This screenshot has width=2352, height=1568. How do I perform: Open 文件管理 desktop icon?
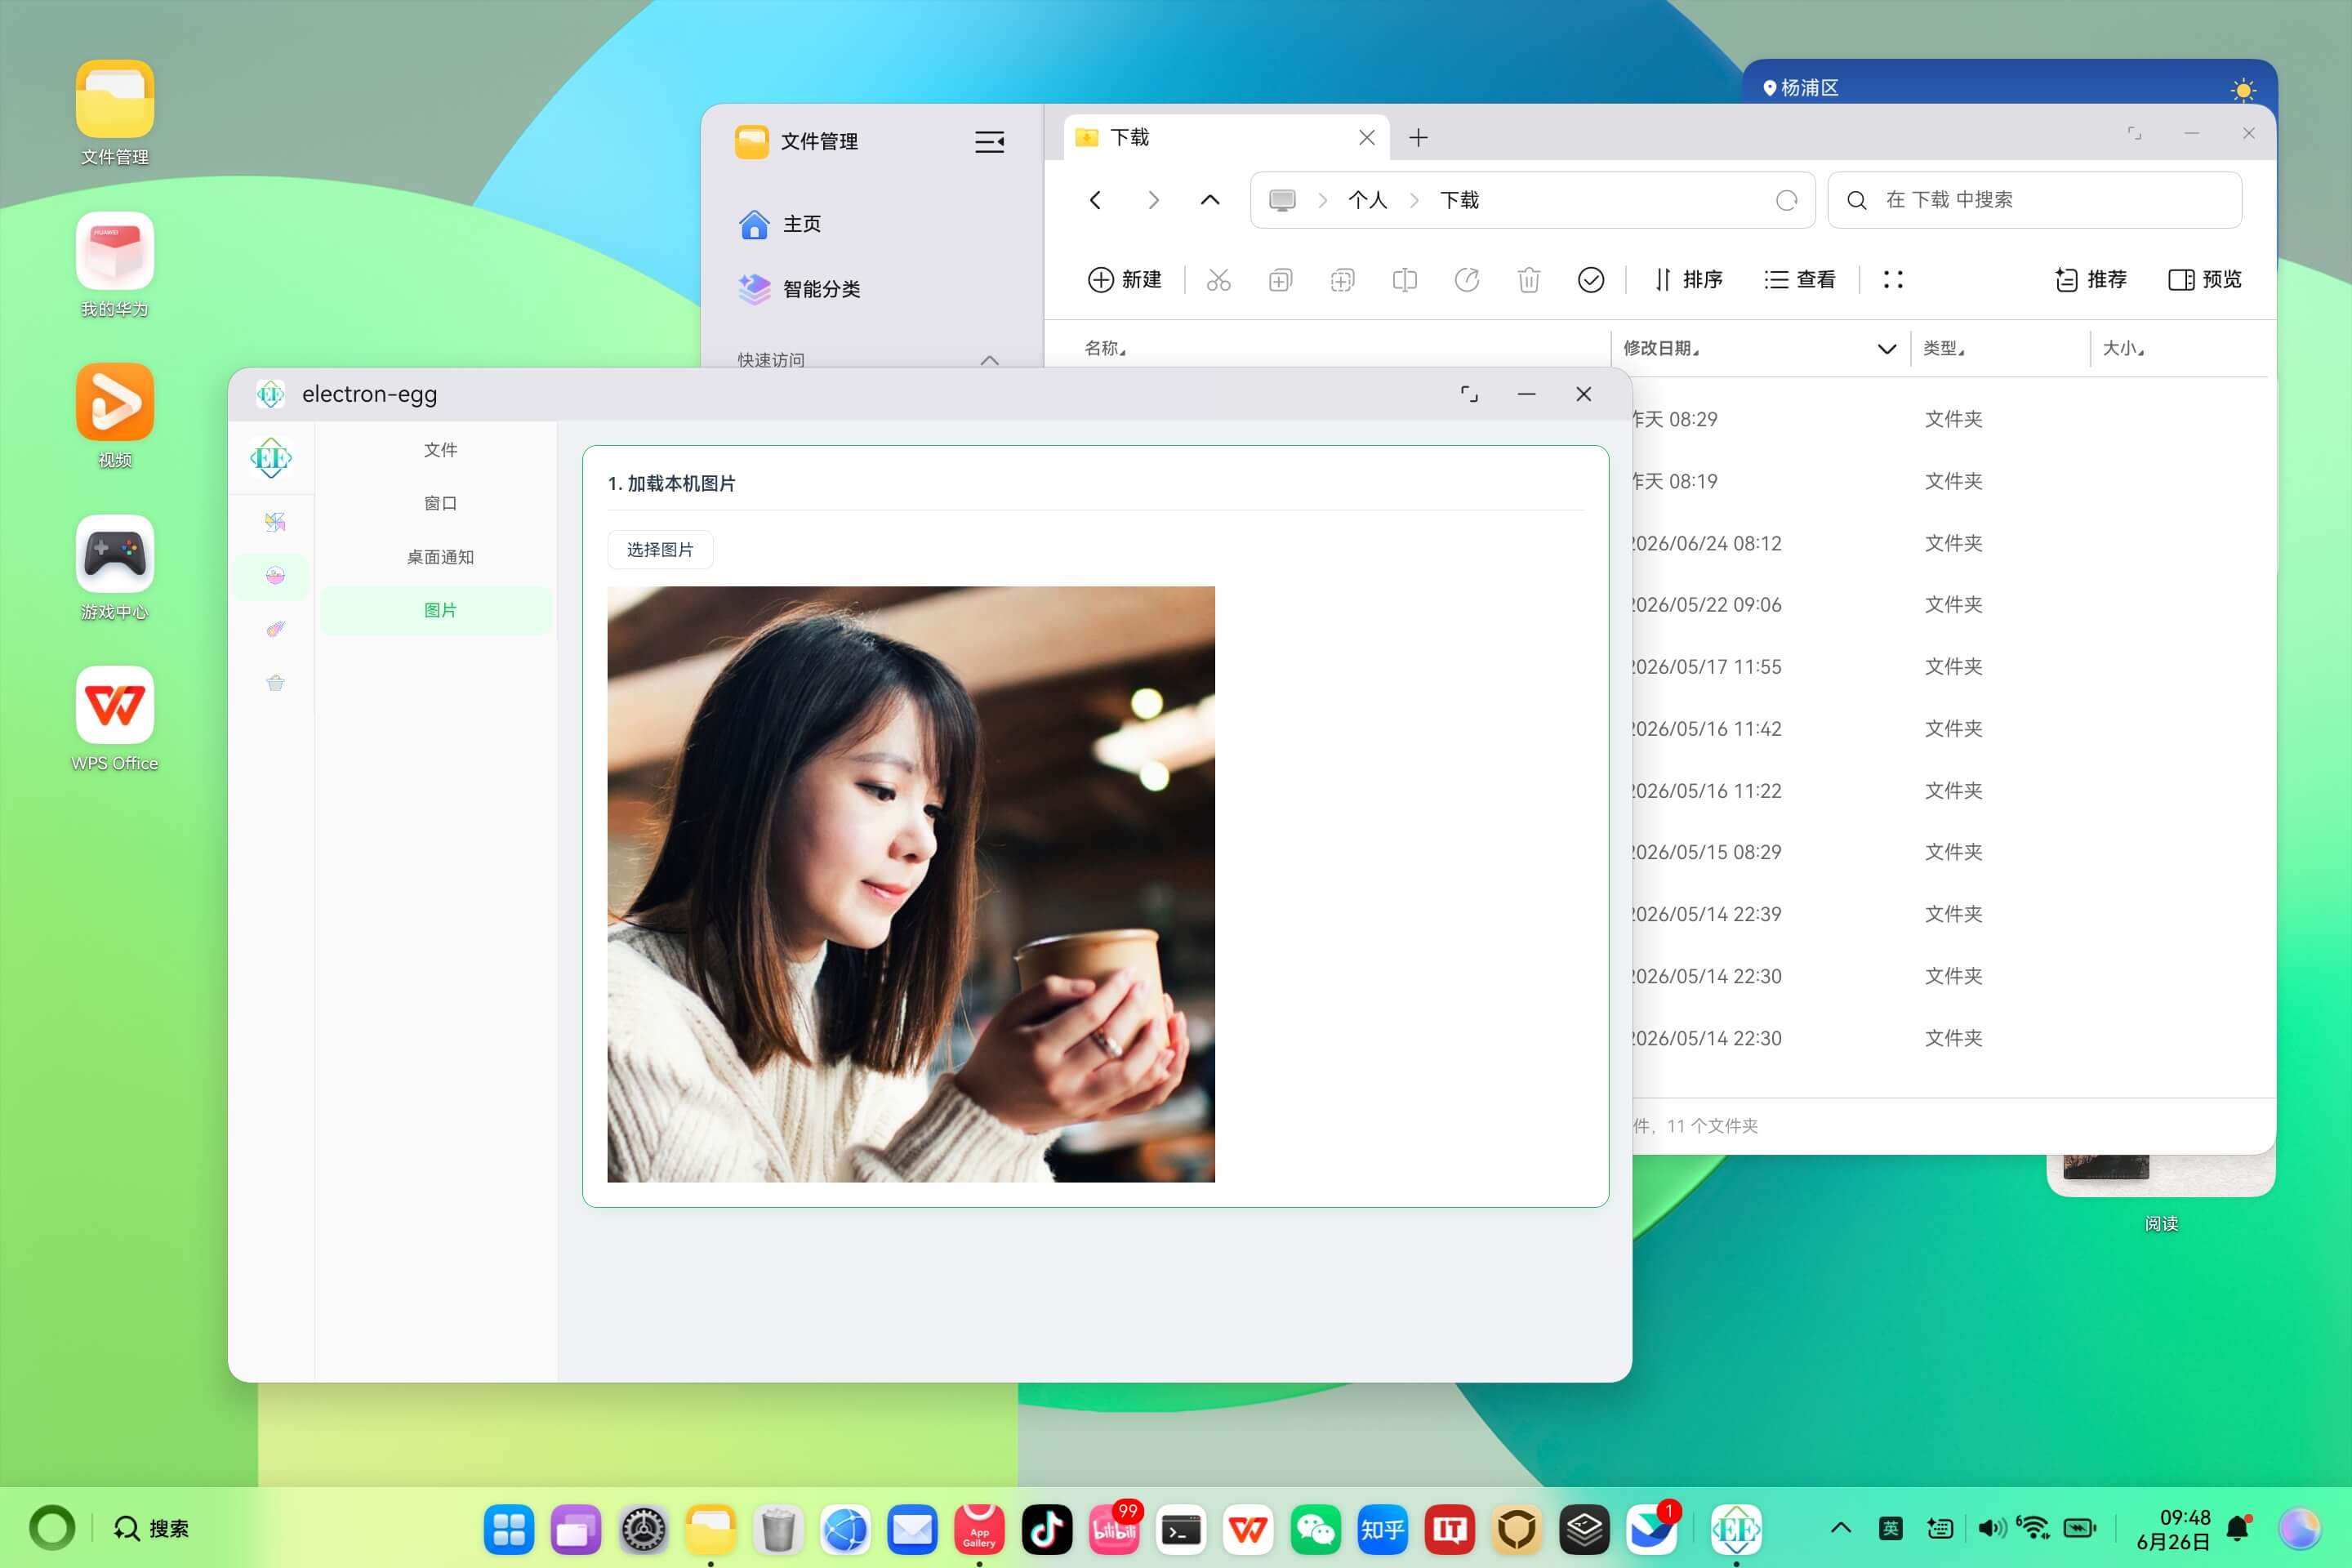[114, 113]
